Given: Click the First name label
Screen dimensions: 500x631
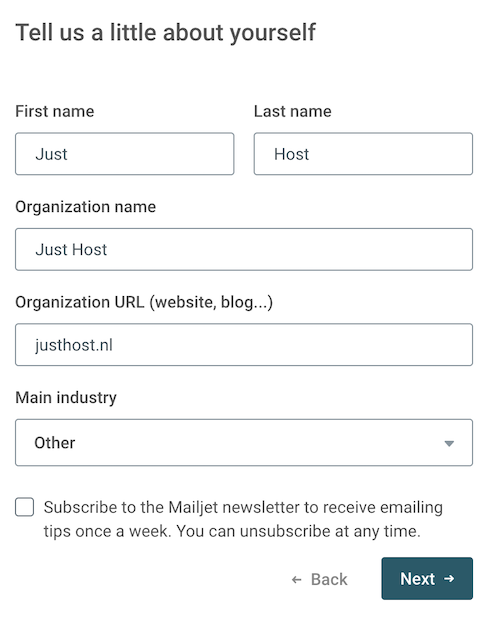Looking at the screenshot, I should click(55, 111).
